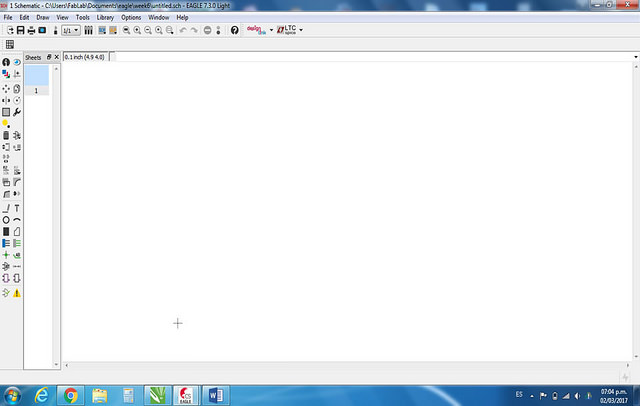The height and width of the screenshot is (406, 640).
Task: Select the Mark tool
Action: point(17,74)
